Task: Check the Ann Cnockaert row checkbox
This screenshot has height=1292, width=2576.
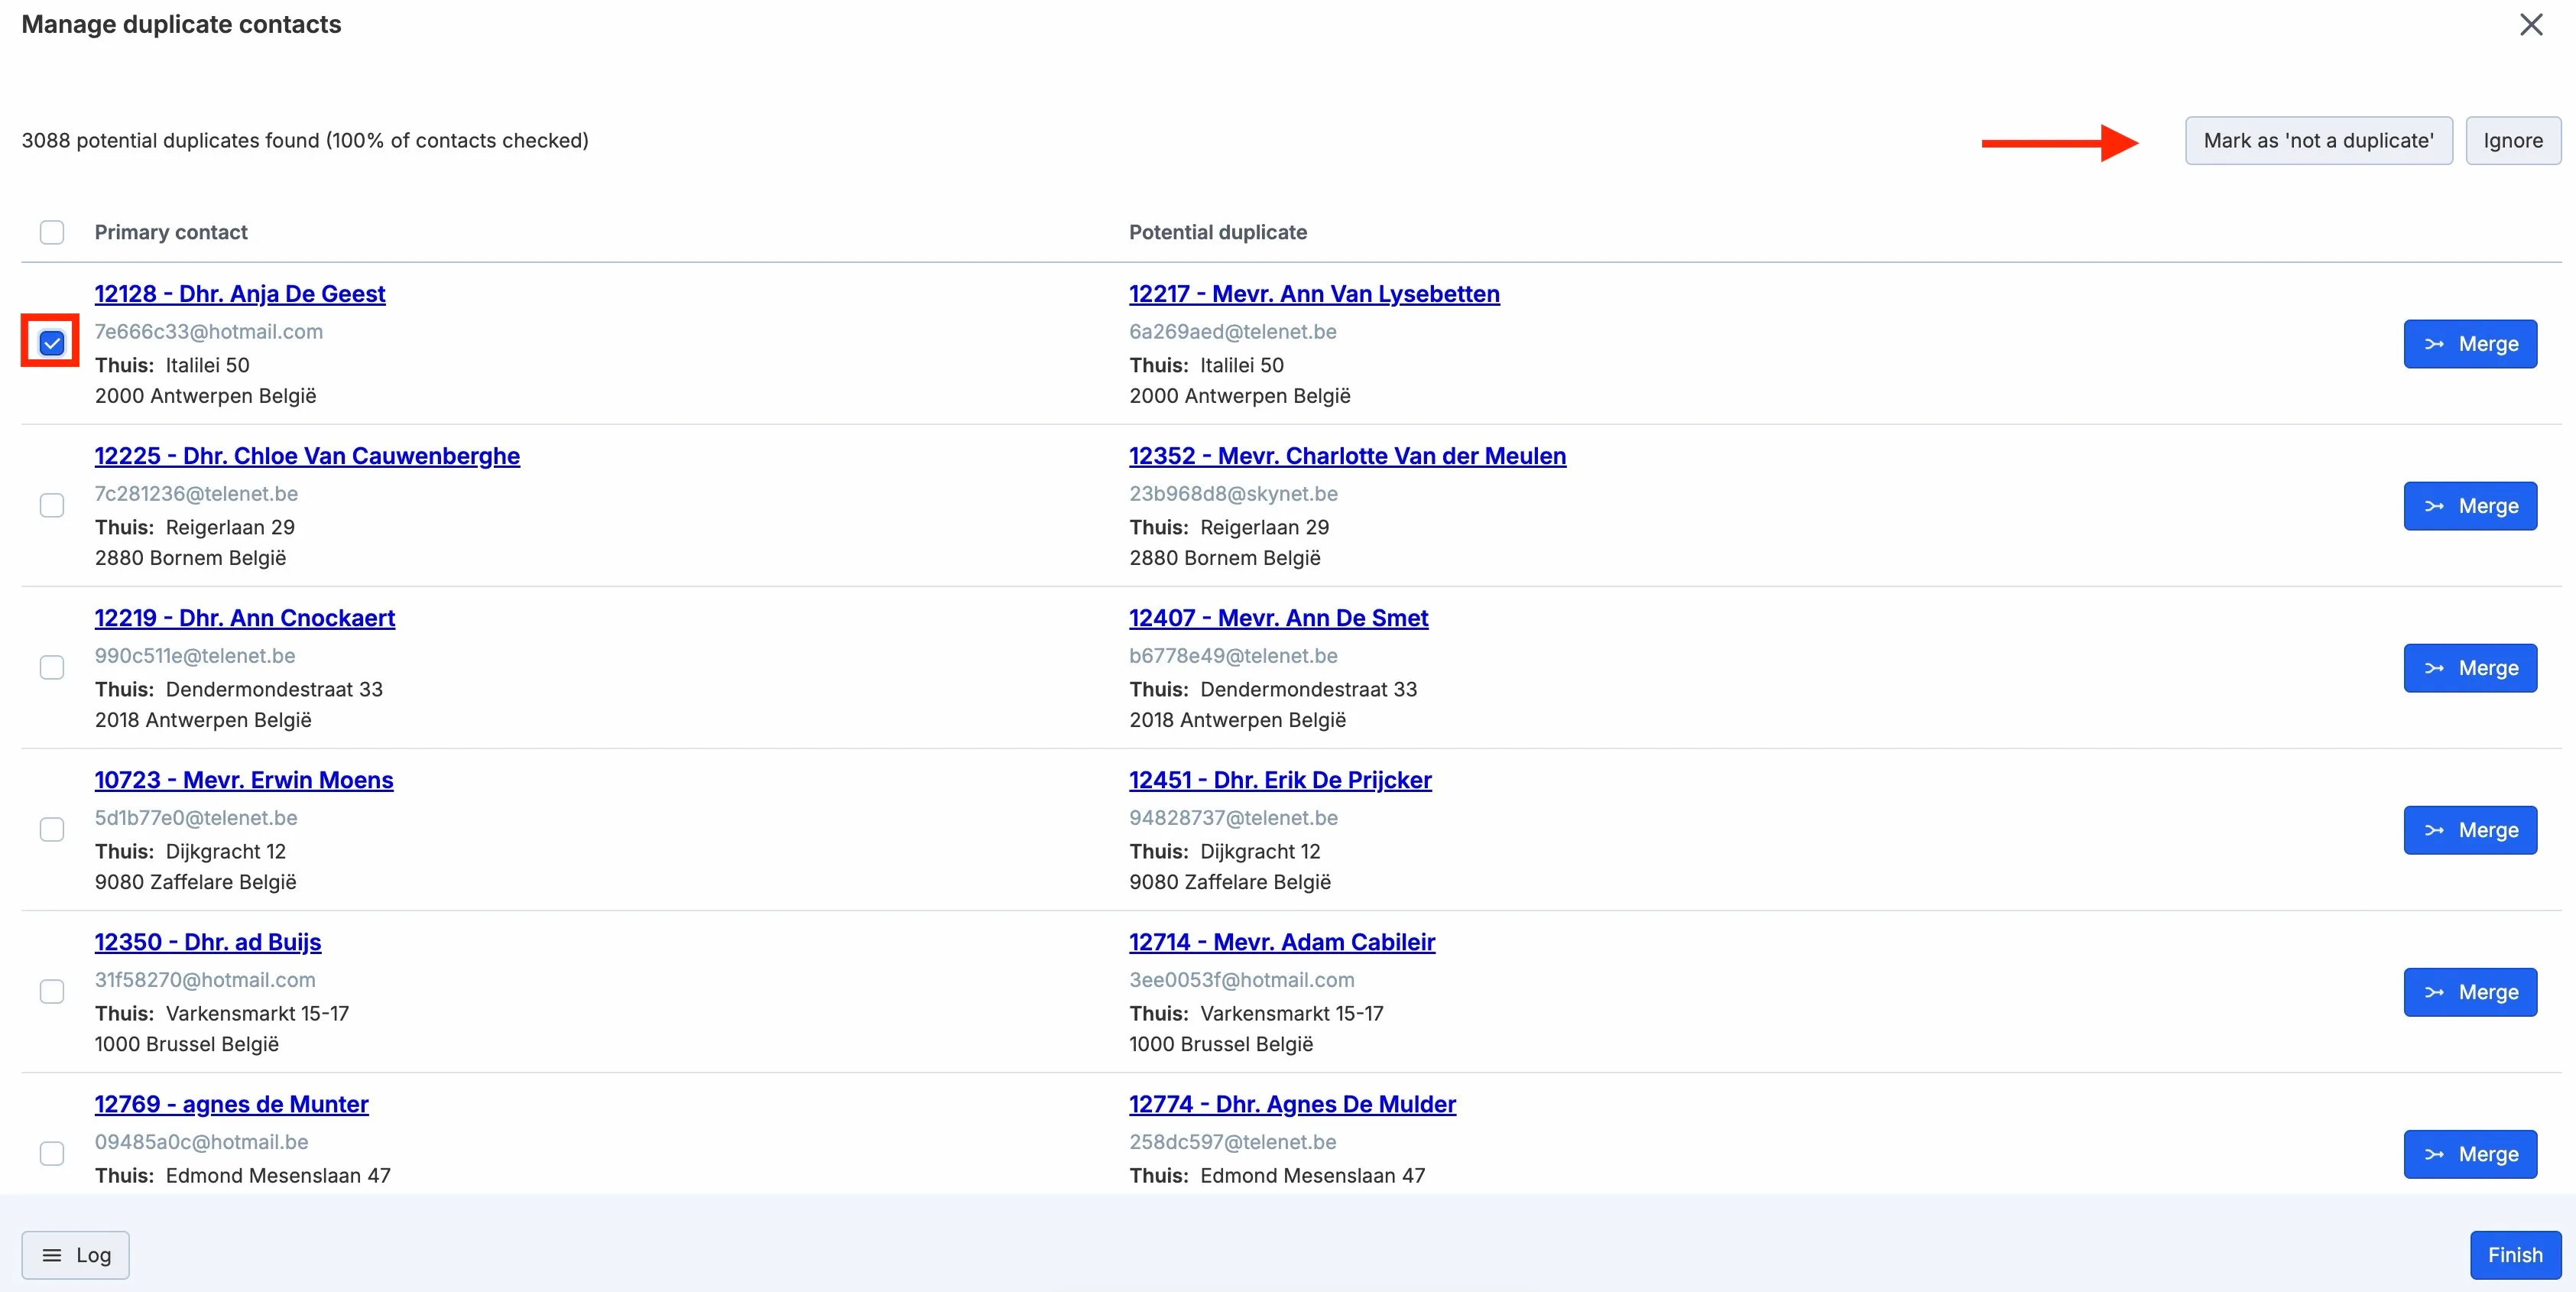Action: click(x=52, y=668)
